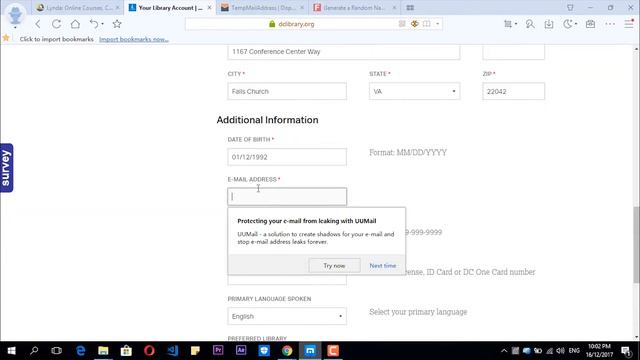Expand the screenshot tool dropdown caret

pos(516,24)
